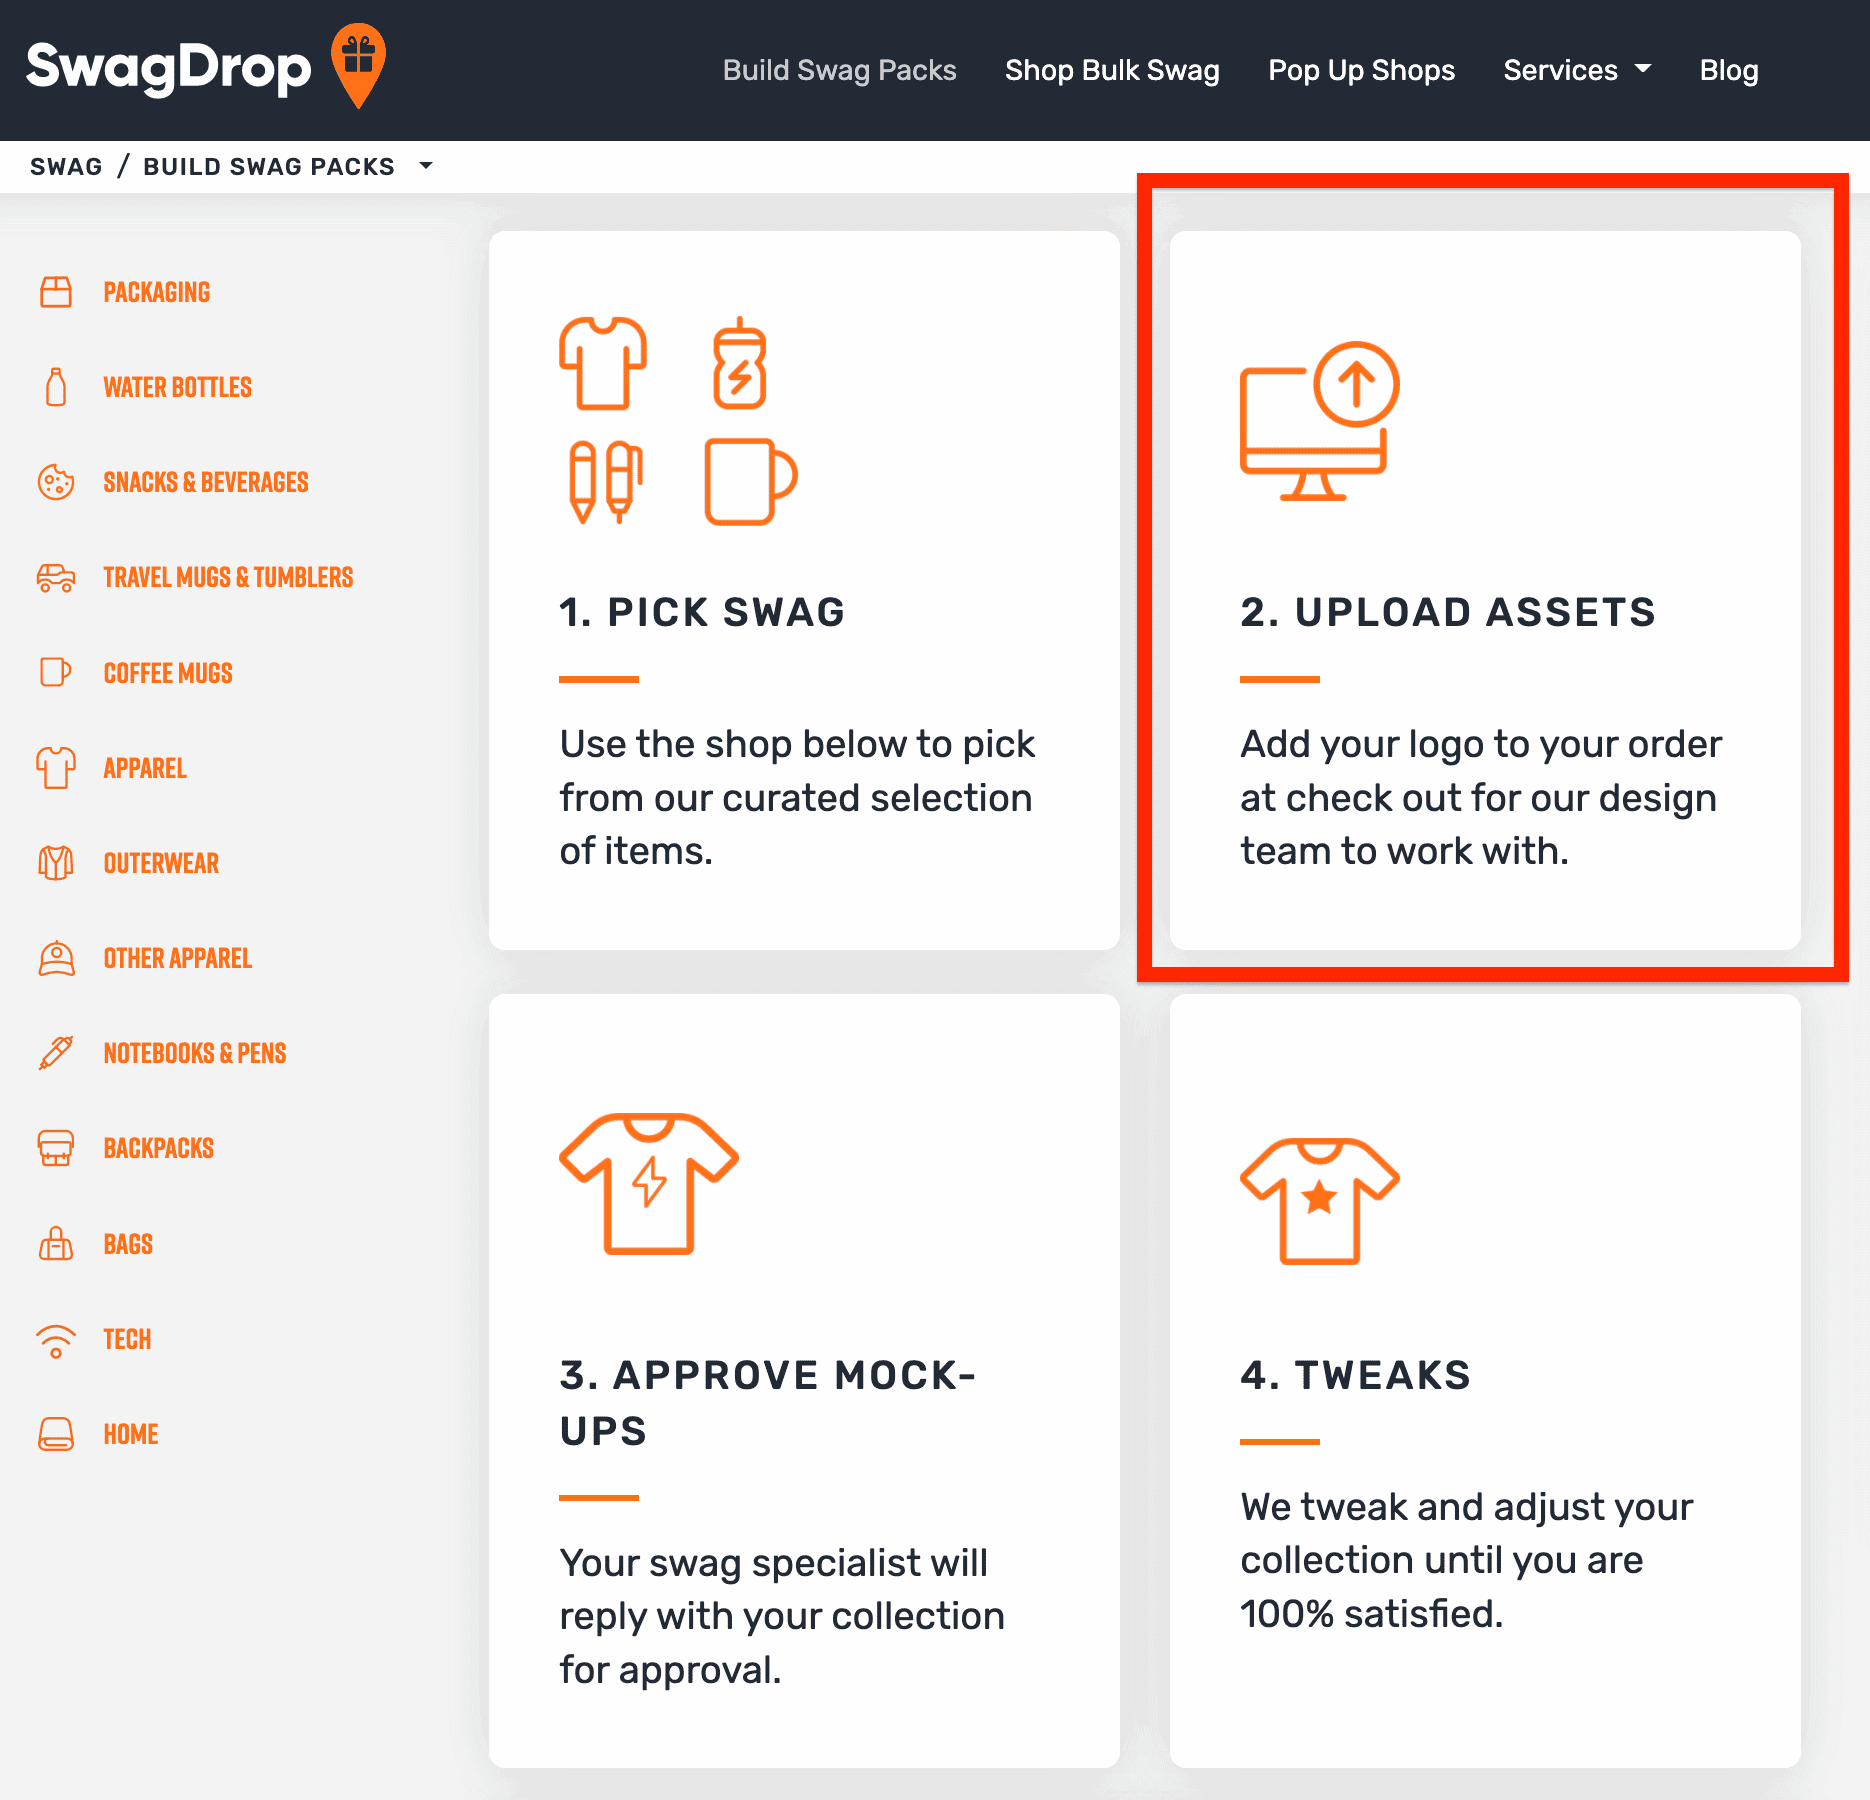Select the Tech wifi icon

coord(56,1339)
